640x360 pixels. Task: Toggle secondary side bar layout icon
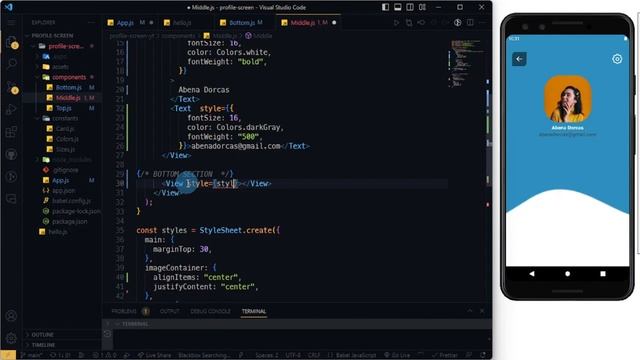tap(410, 7)
